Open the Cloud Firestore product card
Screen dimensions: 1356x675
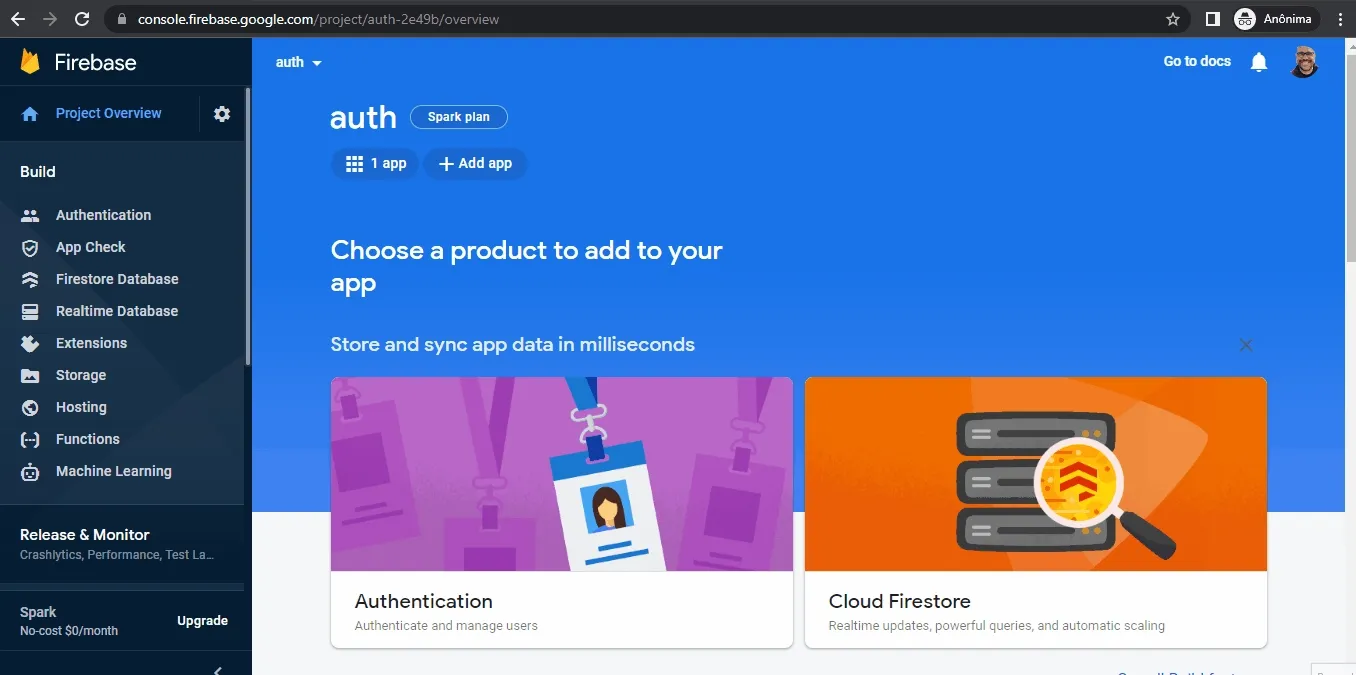click(x=1036, y=512)
